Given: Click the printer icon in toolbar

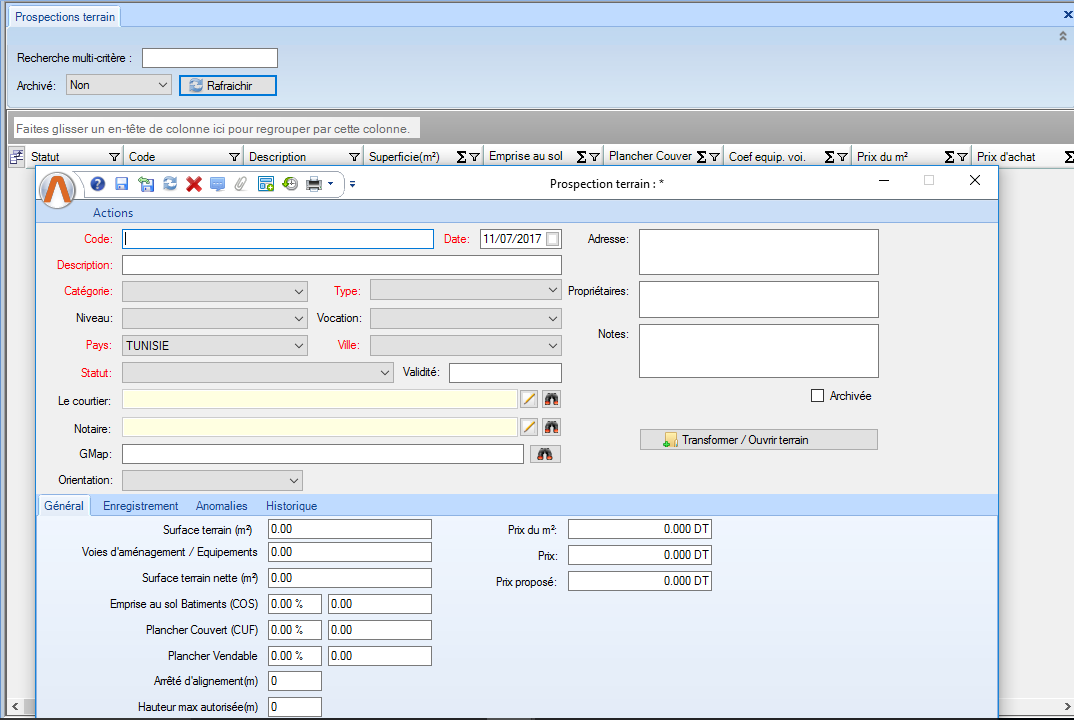Looking at the screenshot, I should [314, 184].
